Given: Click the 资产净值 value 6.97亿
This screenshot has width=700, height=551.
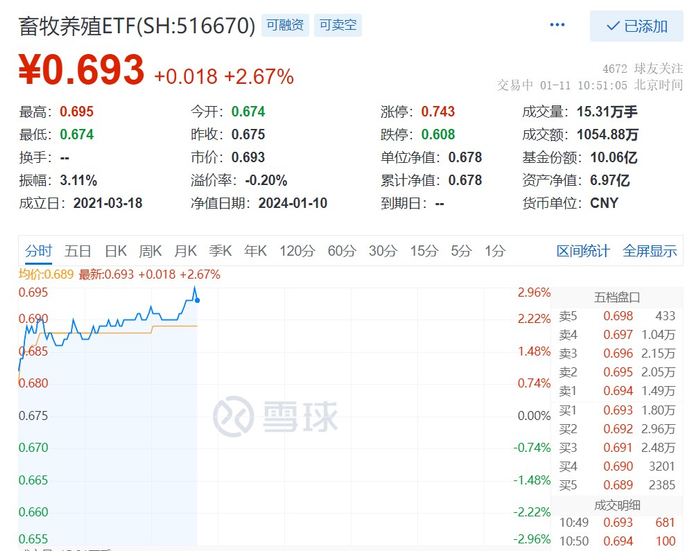Looking at the screenshot, I should pyautogui.click(x=610, y=180).
